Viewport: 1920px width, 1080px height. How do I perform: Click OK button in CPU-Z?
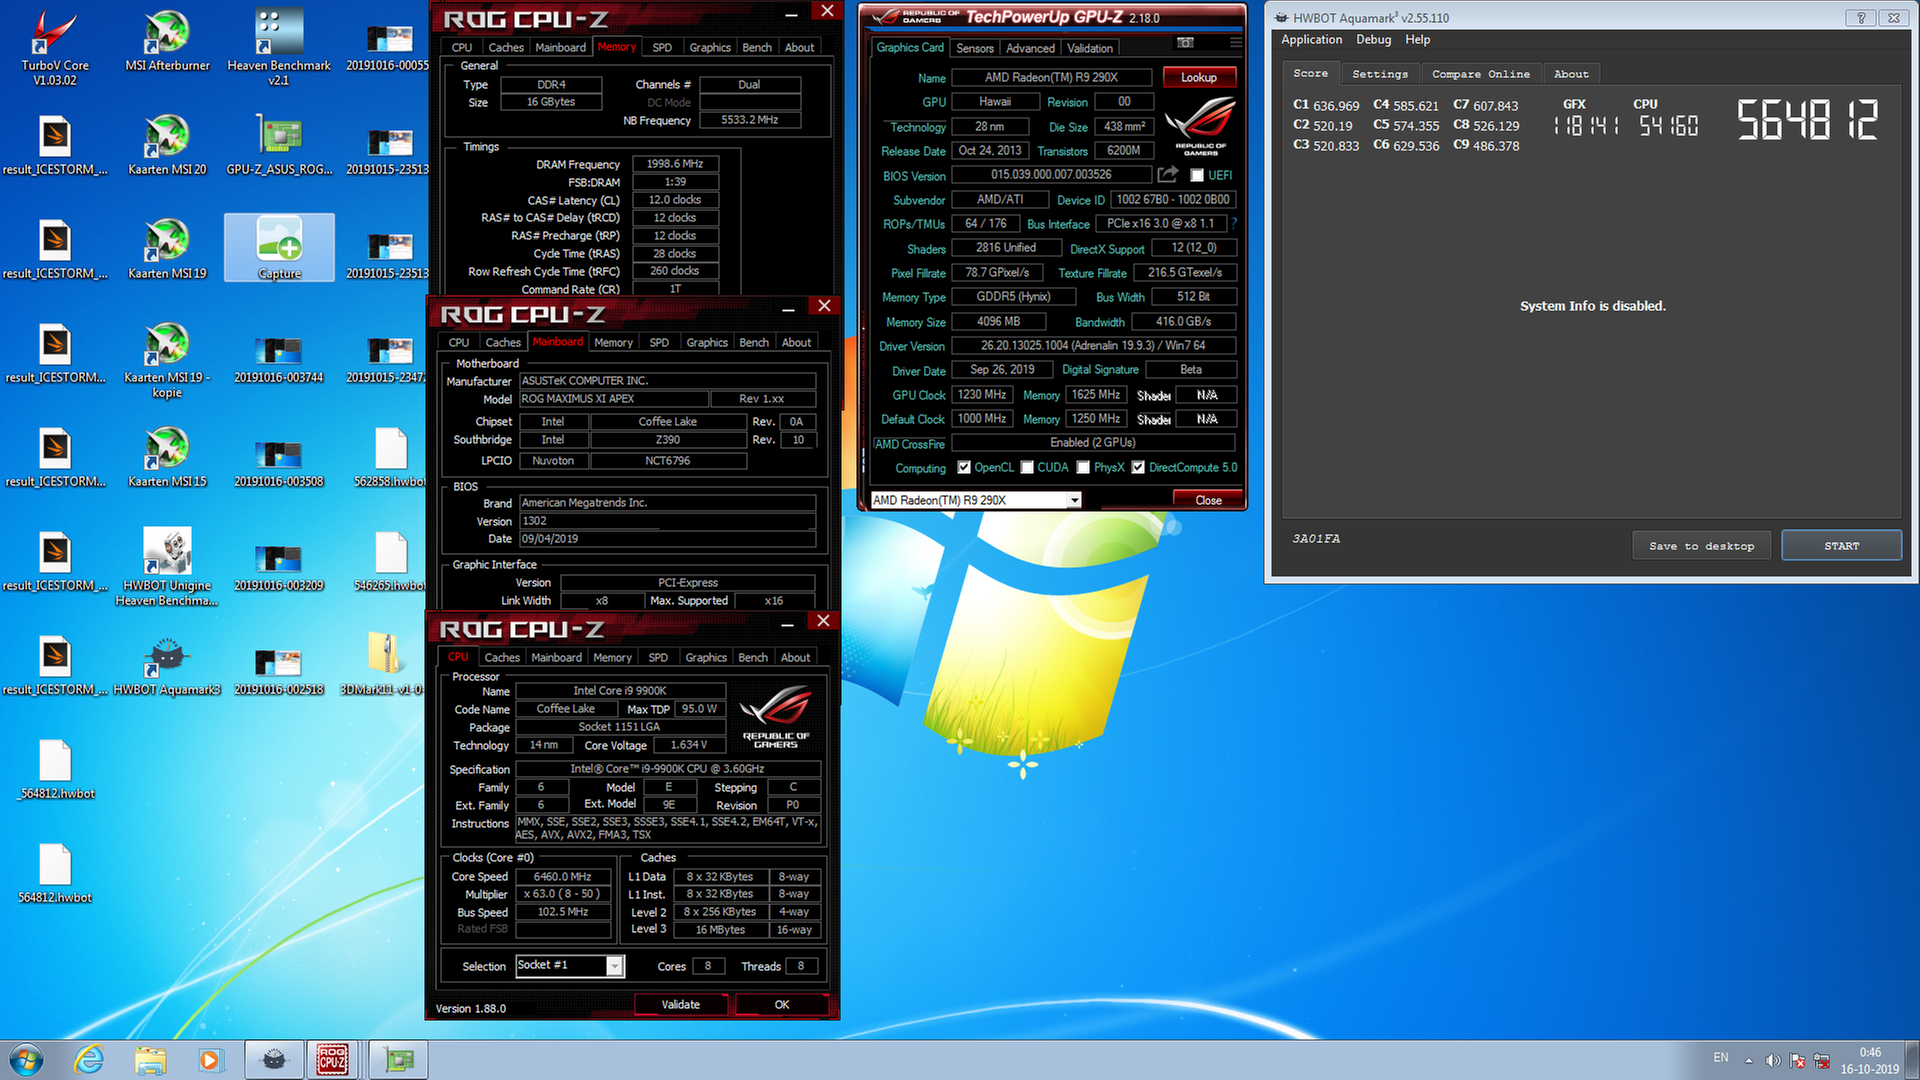click(781, 1004)
